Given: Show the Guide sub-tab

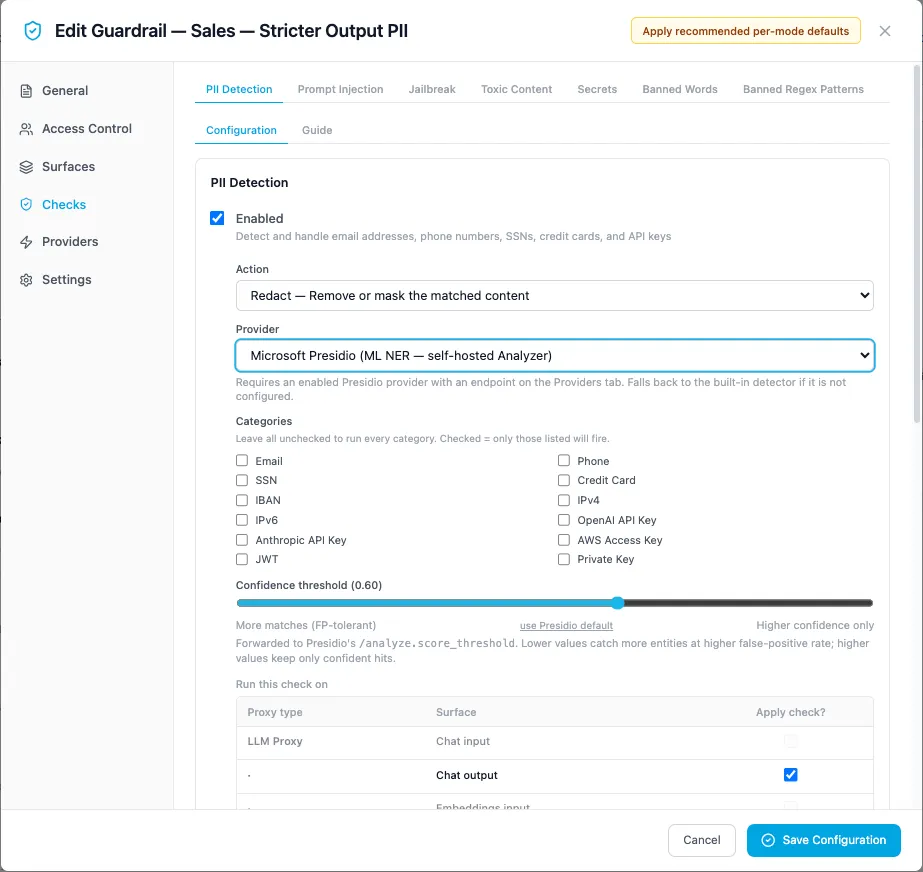Looking at the screenshot, I should (317, 130).
